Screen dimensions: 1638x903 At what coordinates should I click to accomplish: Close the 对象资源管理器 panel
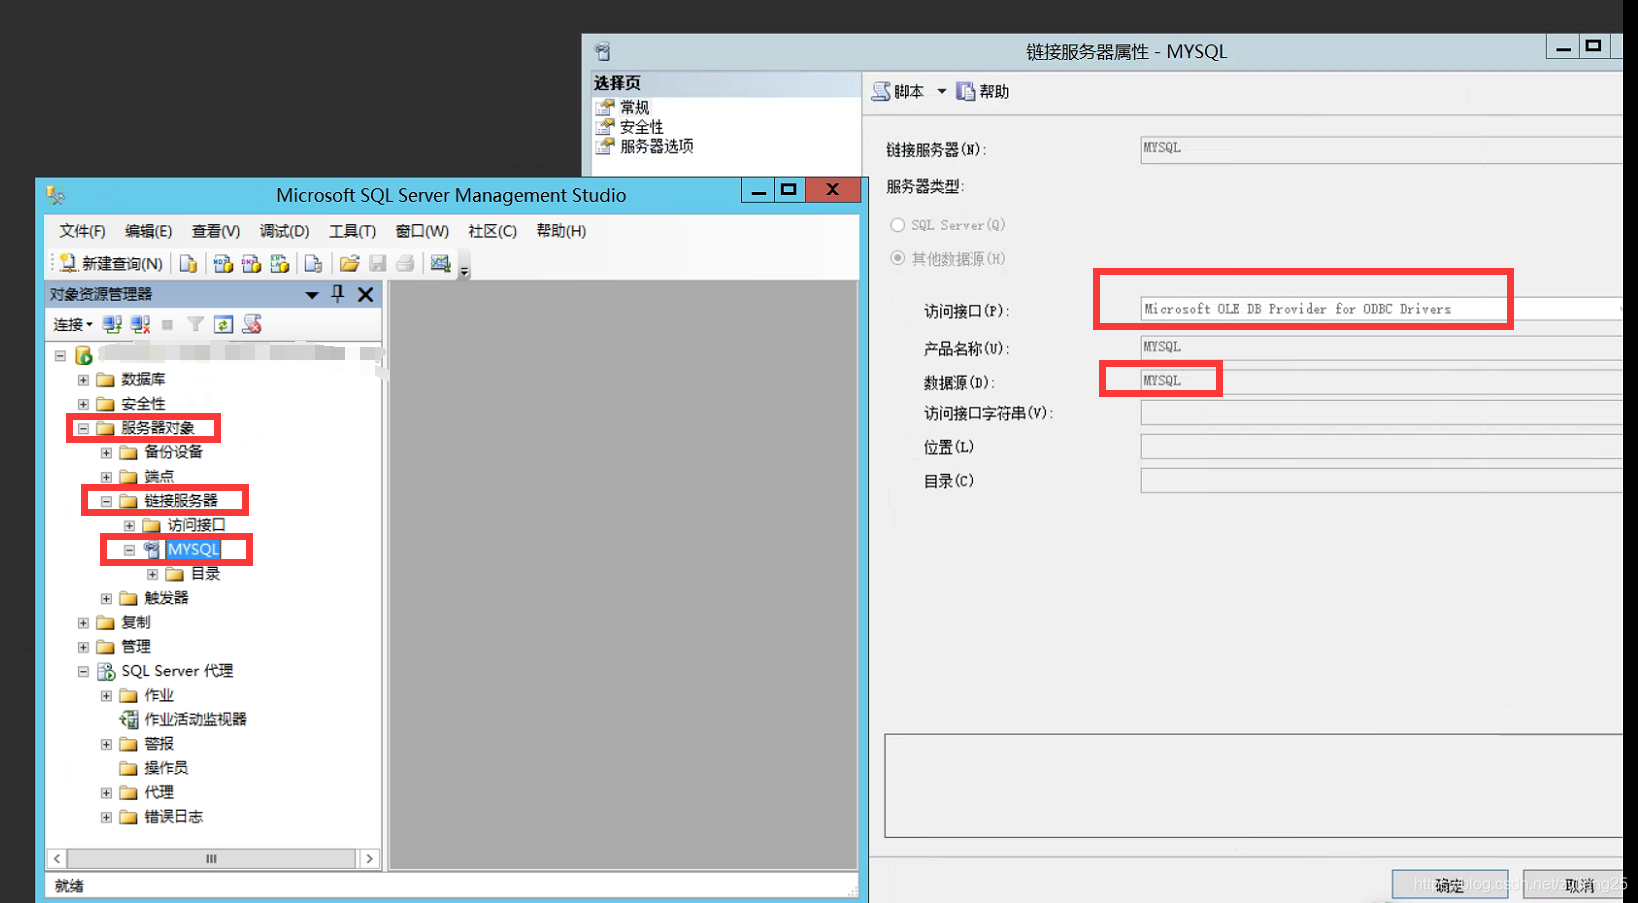[366, 294]
